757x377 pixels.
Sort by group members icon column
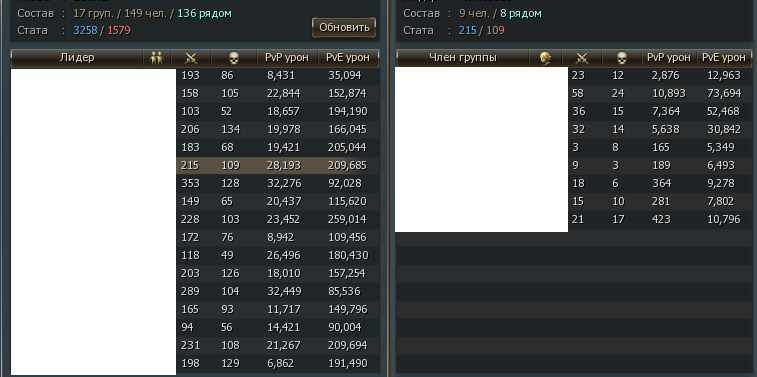157,58
